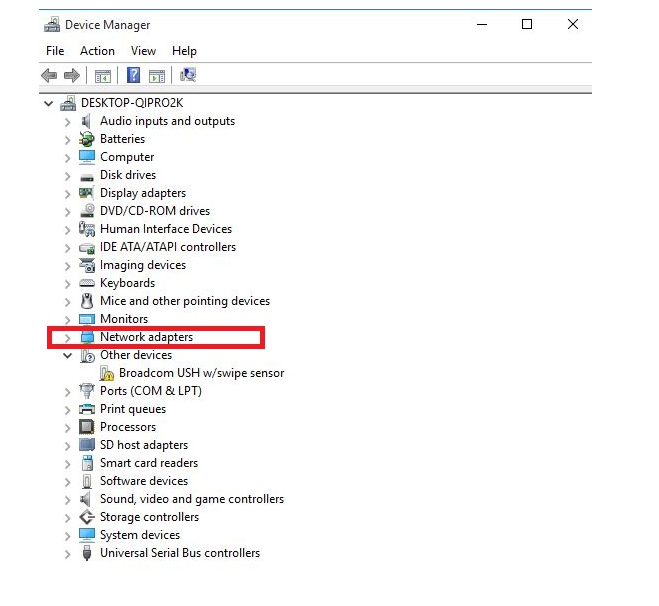Click the Computer monitor icon
Screen dimensions: 659x606
tap(87, 157)
